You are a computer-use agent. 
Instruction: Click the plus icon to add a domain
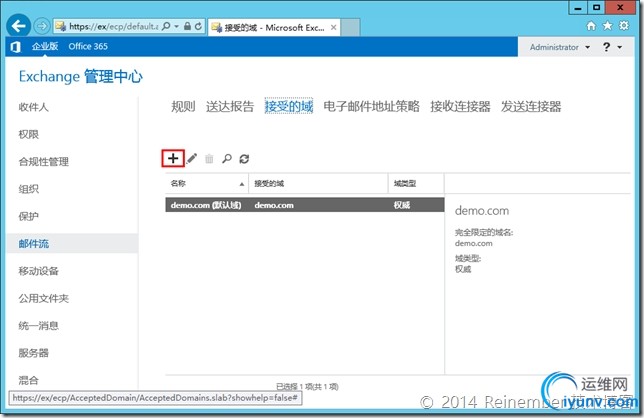coord(173,158)
